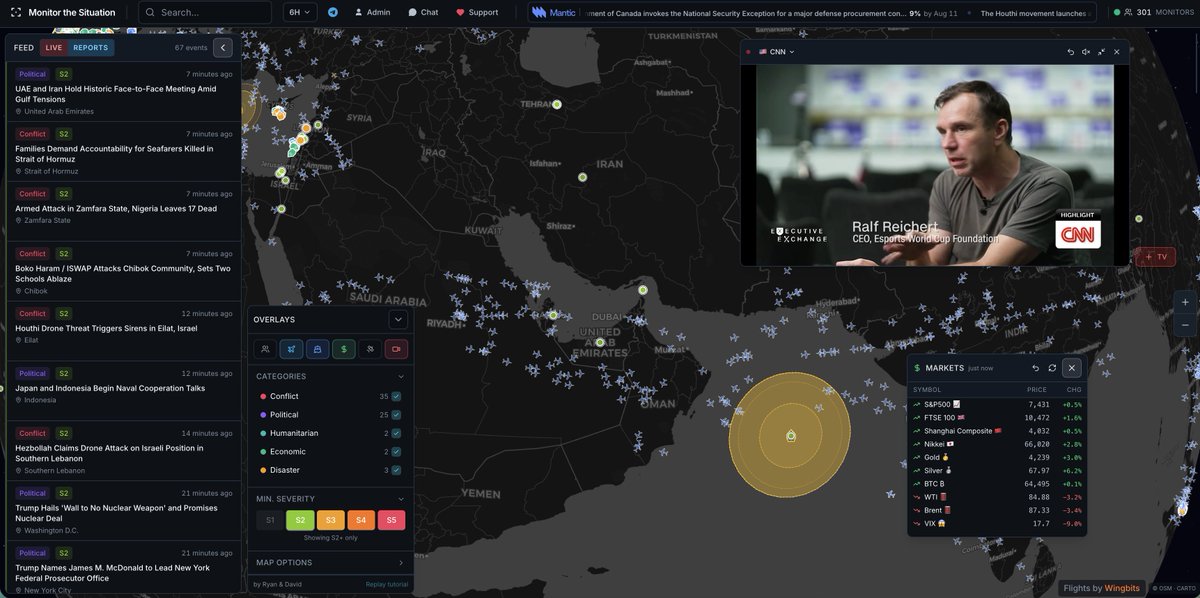Close the Markets panel

pyautogui.click(x=1071, y=368)
